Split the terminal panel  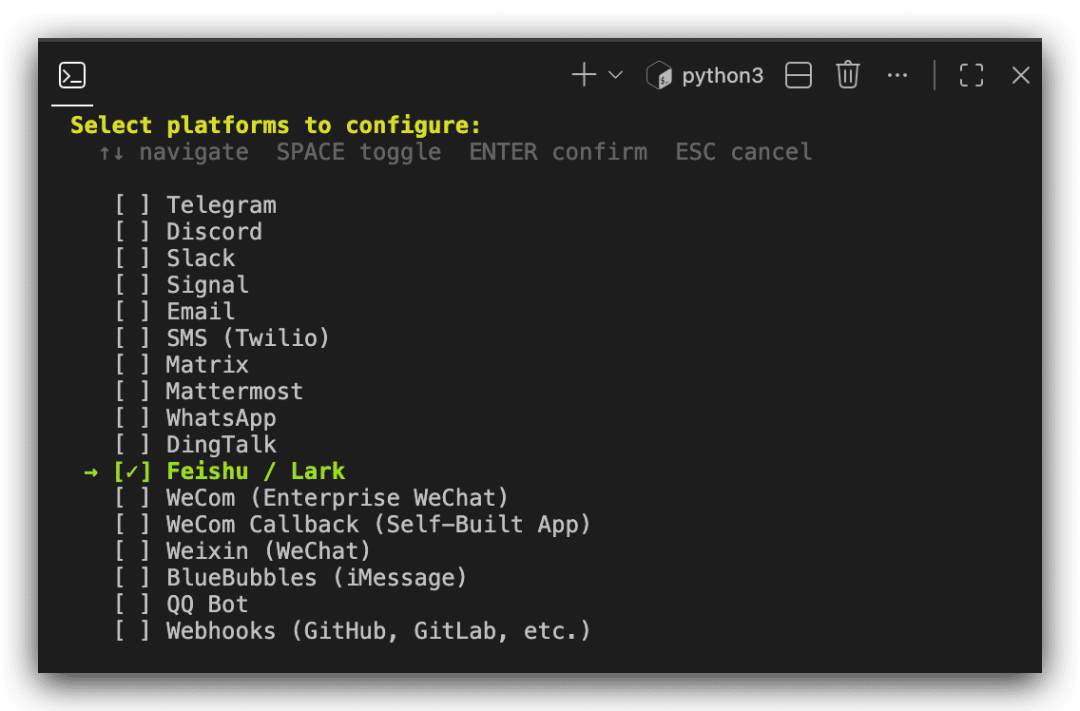[798, 75]
